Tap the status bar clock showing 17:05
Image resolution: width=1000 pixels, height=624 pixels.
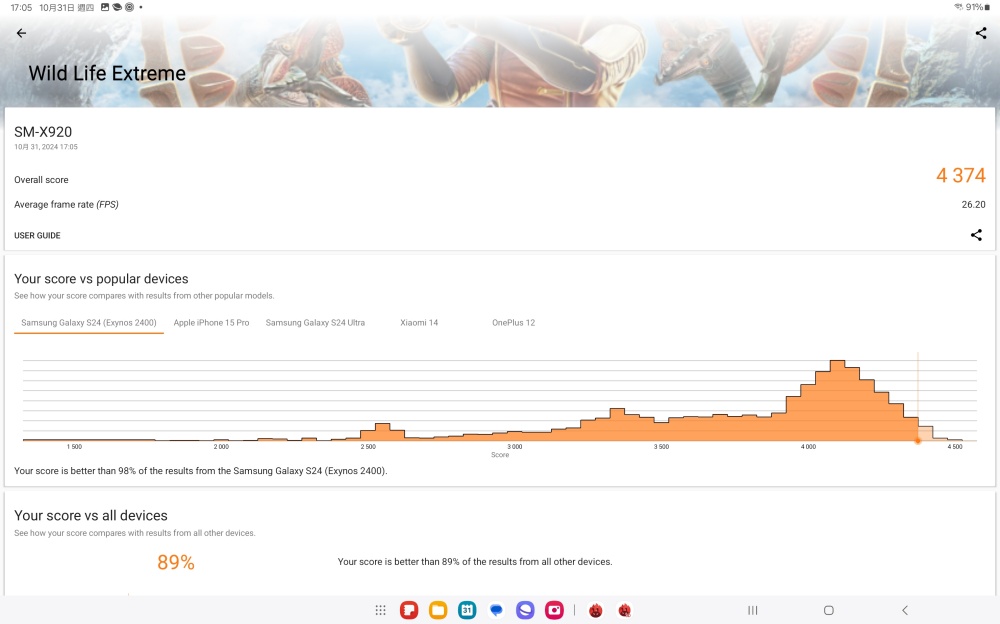point(21,7)
